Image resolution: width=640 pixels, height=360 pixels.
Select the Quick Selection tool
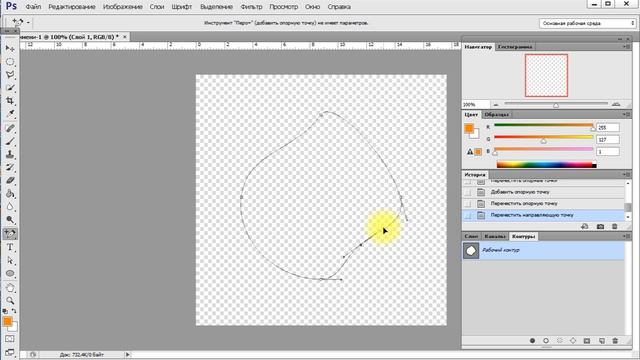tap(10, 88)
